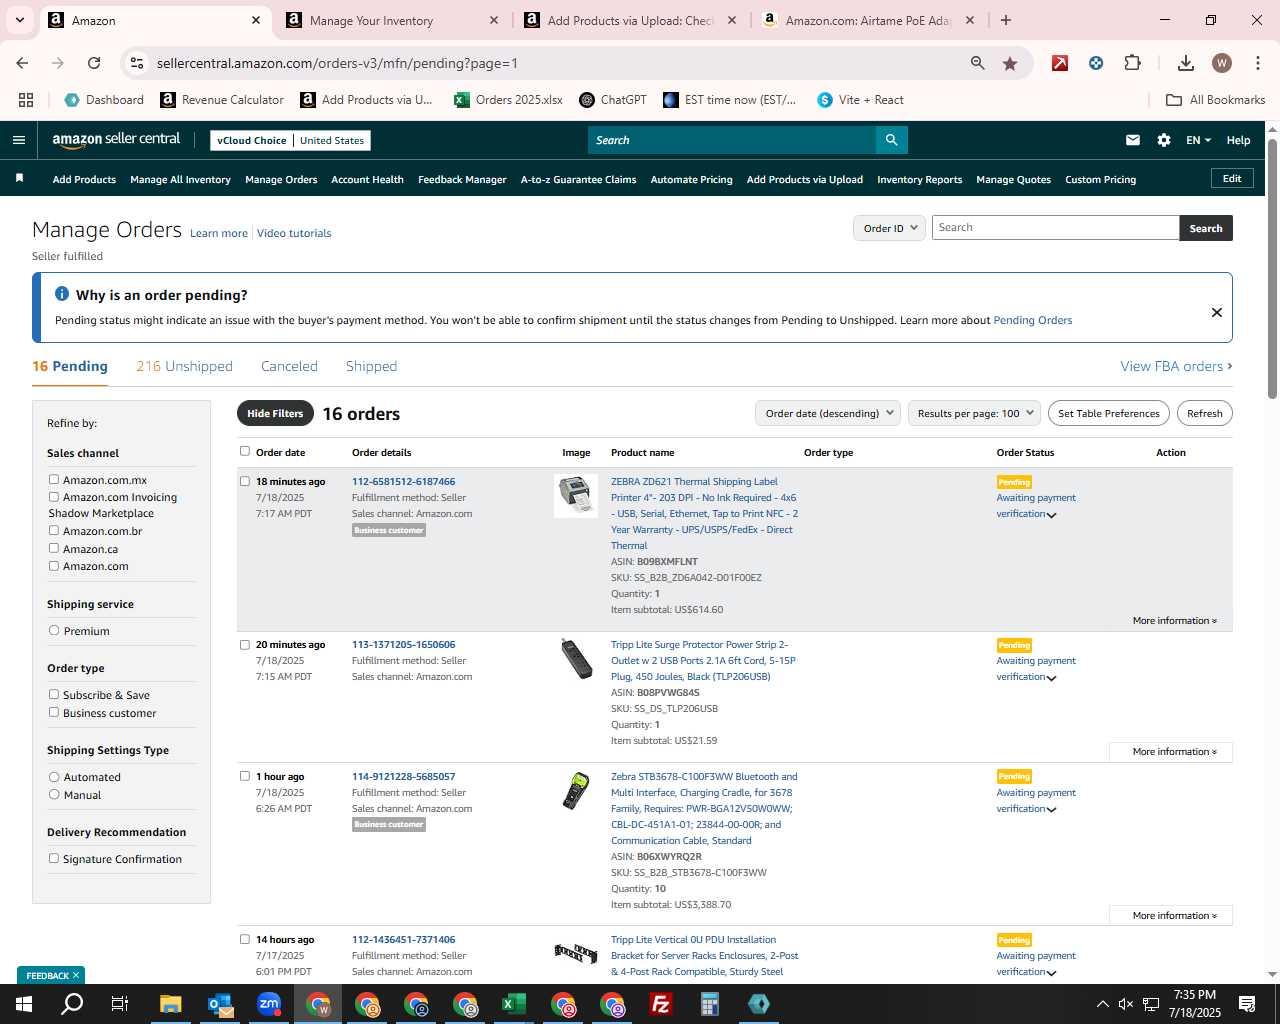Image resolution: width=1280 pixels, height=1024 pixels.
Task: Switch to the 216 Unshipped tab
Action: click(x=184, y=366)
